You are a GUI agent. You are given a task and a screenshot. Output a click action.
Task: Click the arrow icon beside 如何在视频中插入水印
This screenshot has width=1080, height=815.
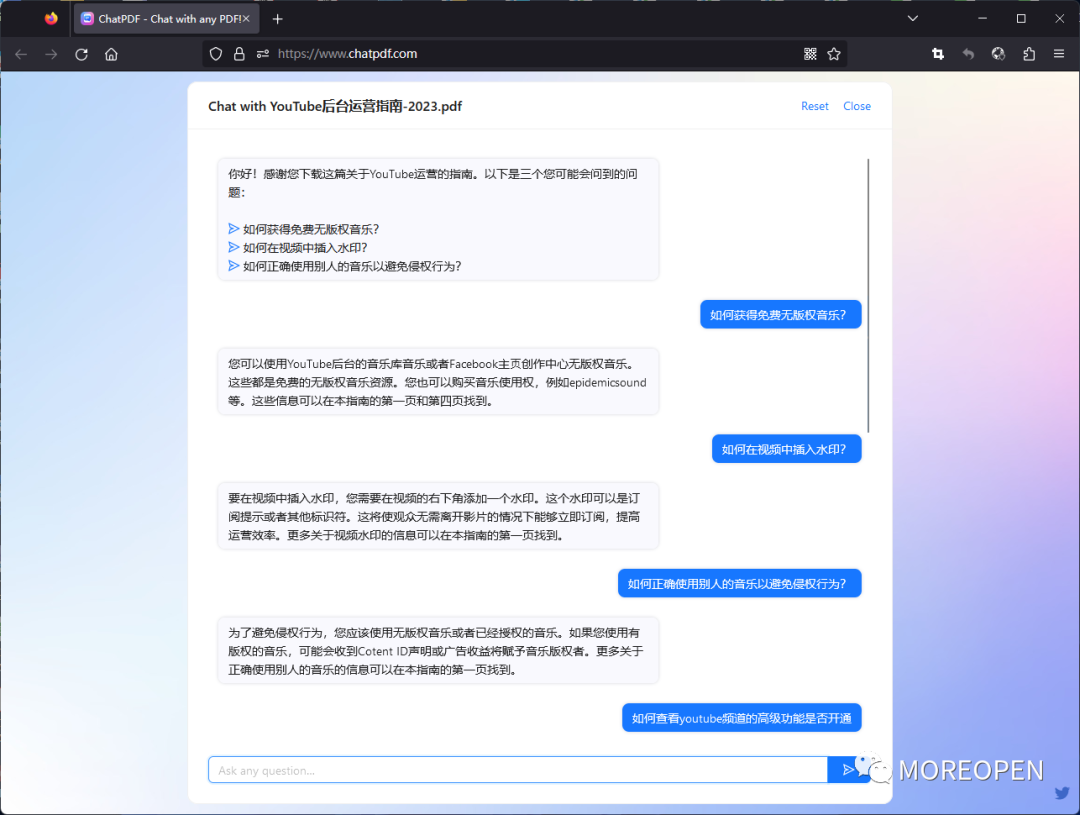(x=233, y=247)
